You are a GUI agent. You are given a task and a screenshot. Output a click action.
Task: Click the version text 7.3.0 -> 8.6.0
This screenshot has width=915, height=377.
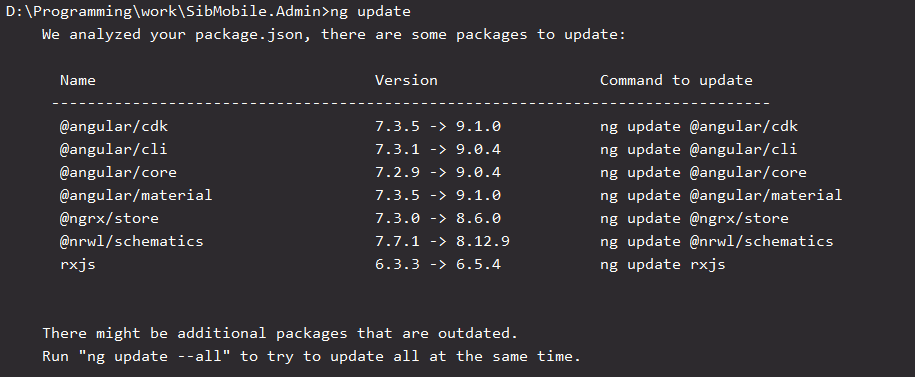click(438, 218)
